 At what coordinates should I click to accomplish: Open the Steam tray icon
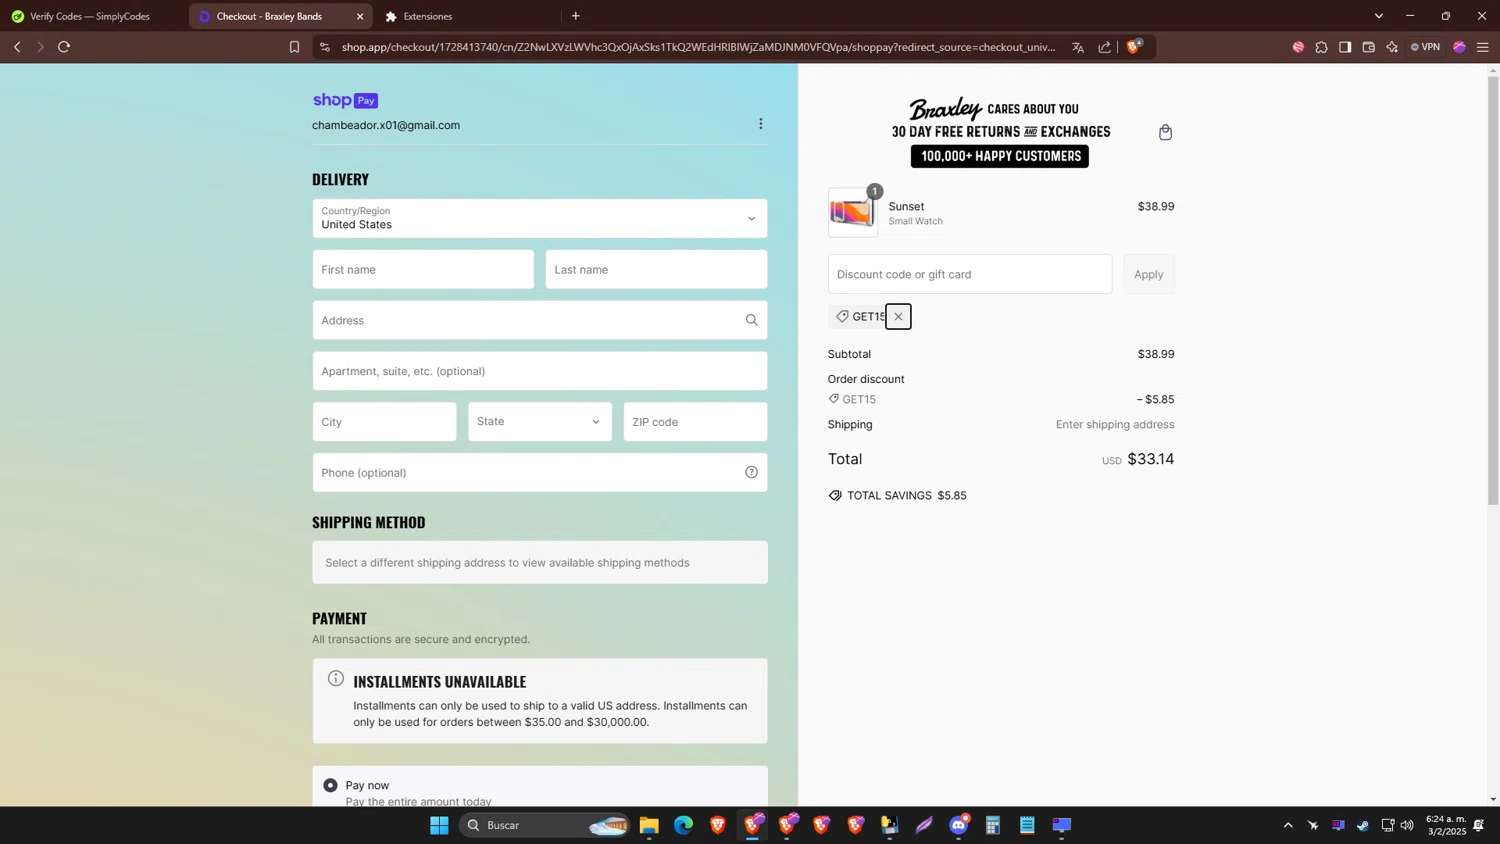point(1363,825)
